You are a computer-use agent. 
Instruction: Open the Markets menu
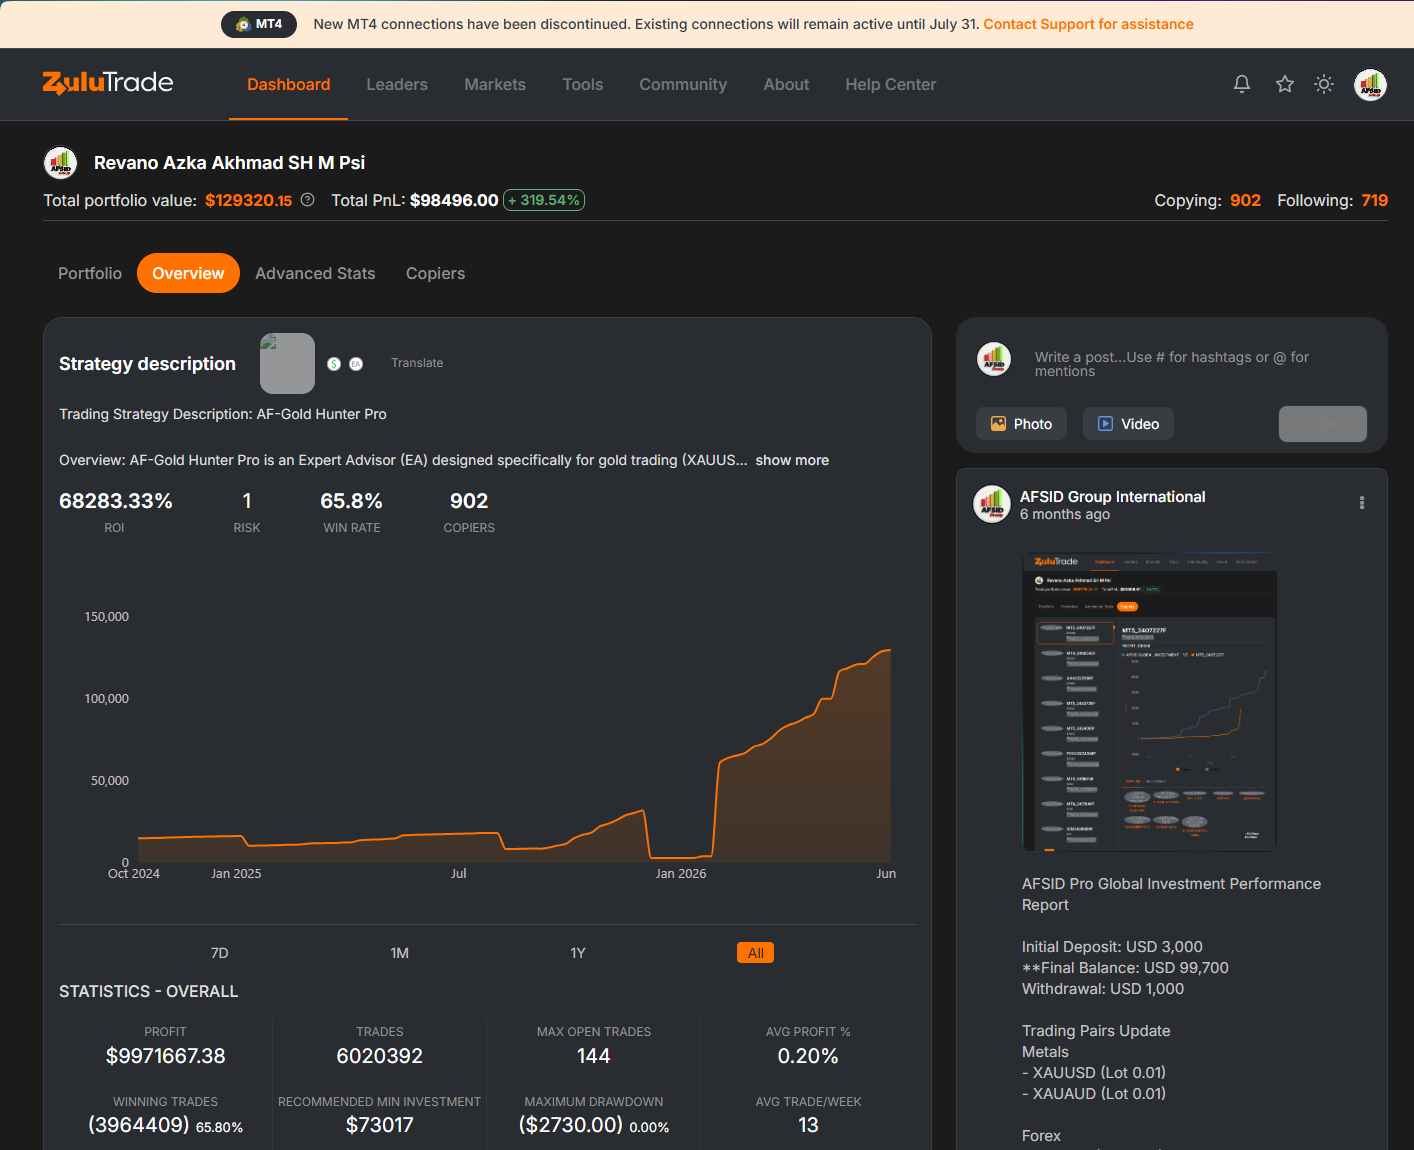(x=495, y=85)
